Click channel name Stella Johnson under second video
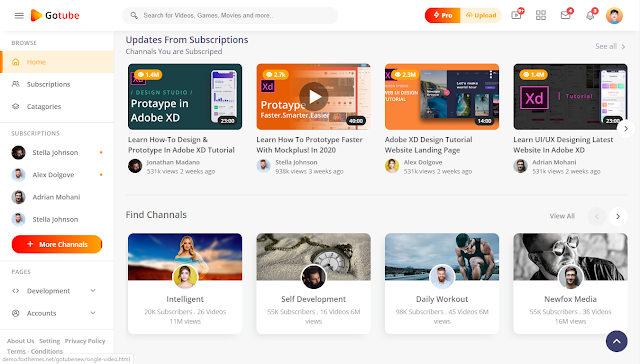640x364 pixels. pos(296,162)
